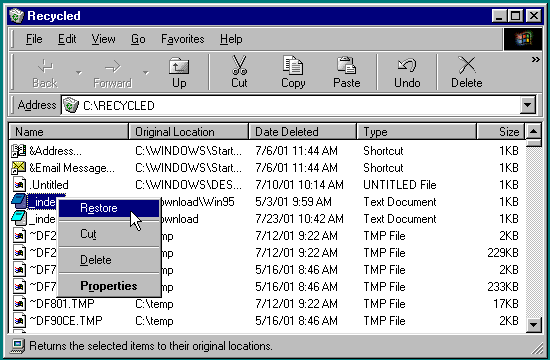The image size is (550, 360).
Task: Select the &Email Message... envelope icon
Action: [x=19, y=168]
